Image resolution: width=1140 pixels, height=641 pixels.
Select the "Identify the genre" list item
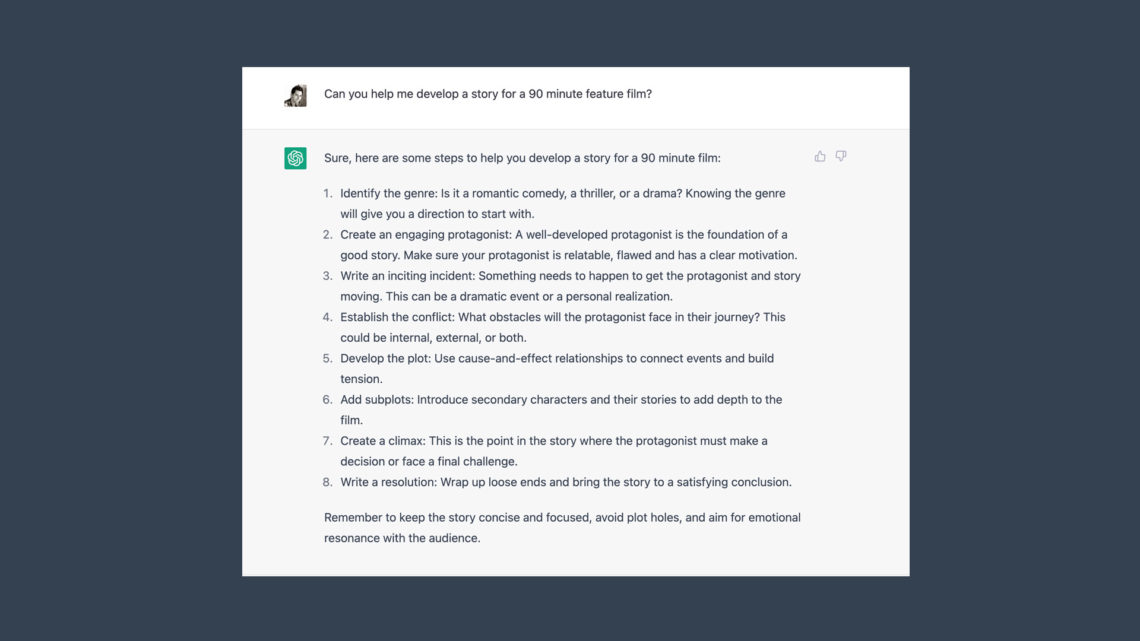(562, 193)
